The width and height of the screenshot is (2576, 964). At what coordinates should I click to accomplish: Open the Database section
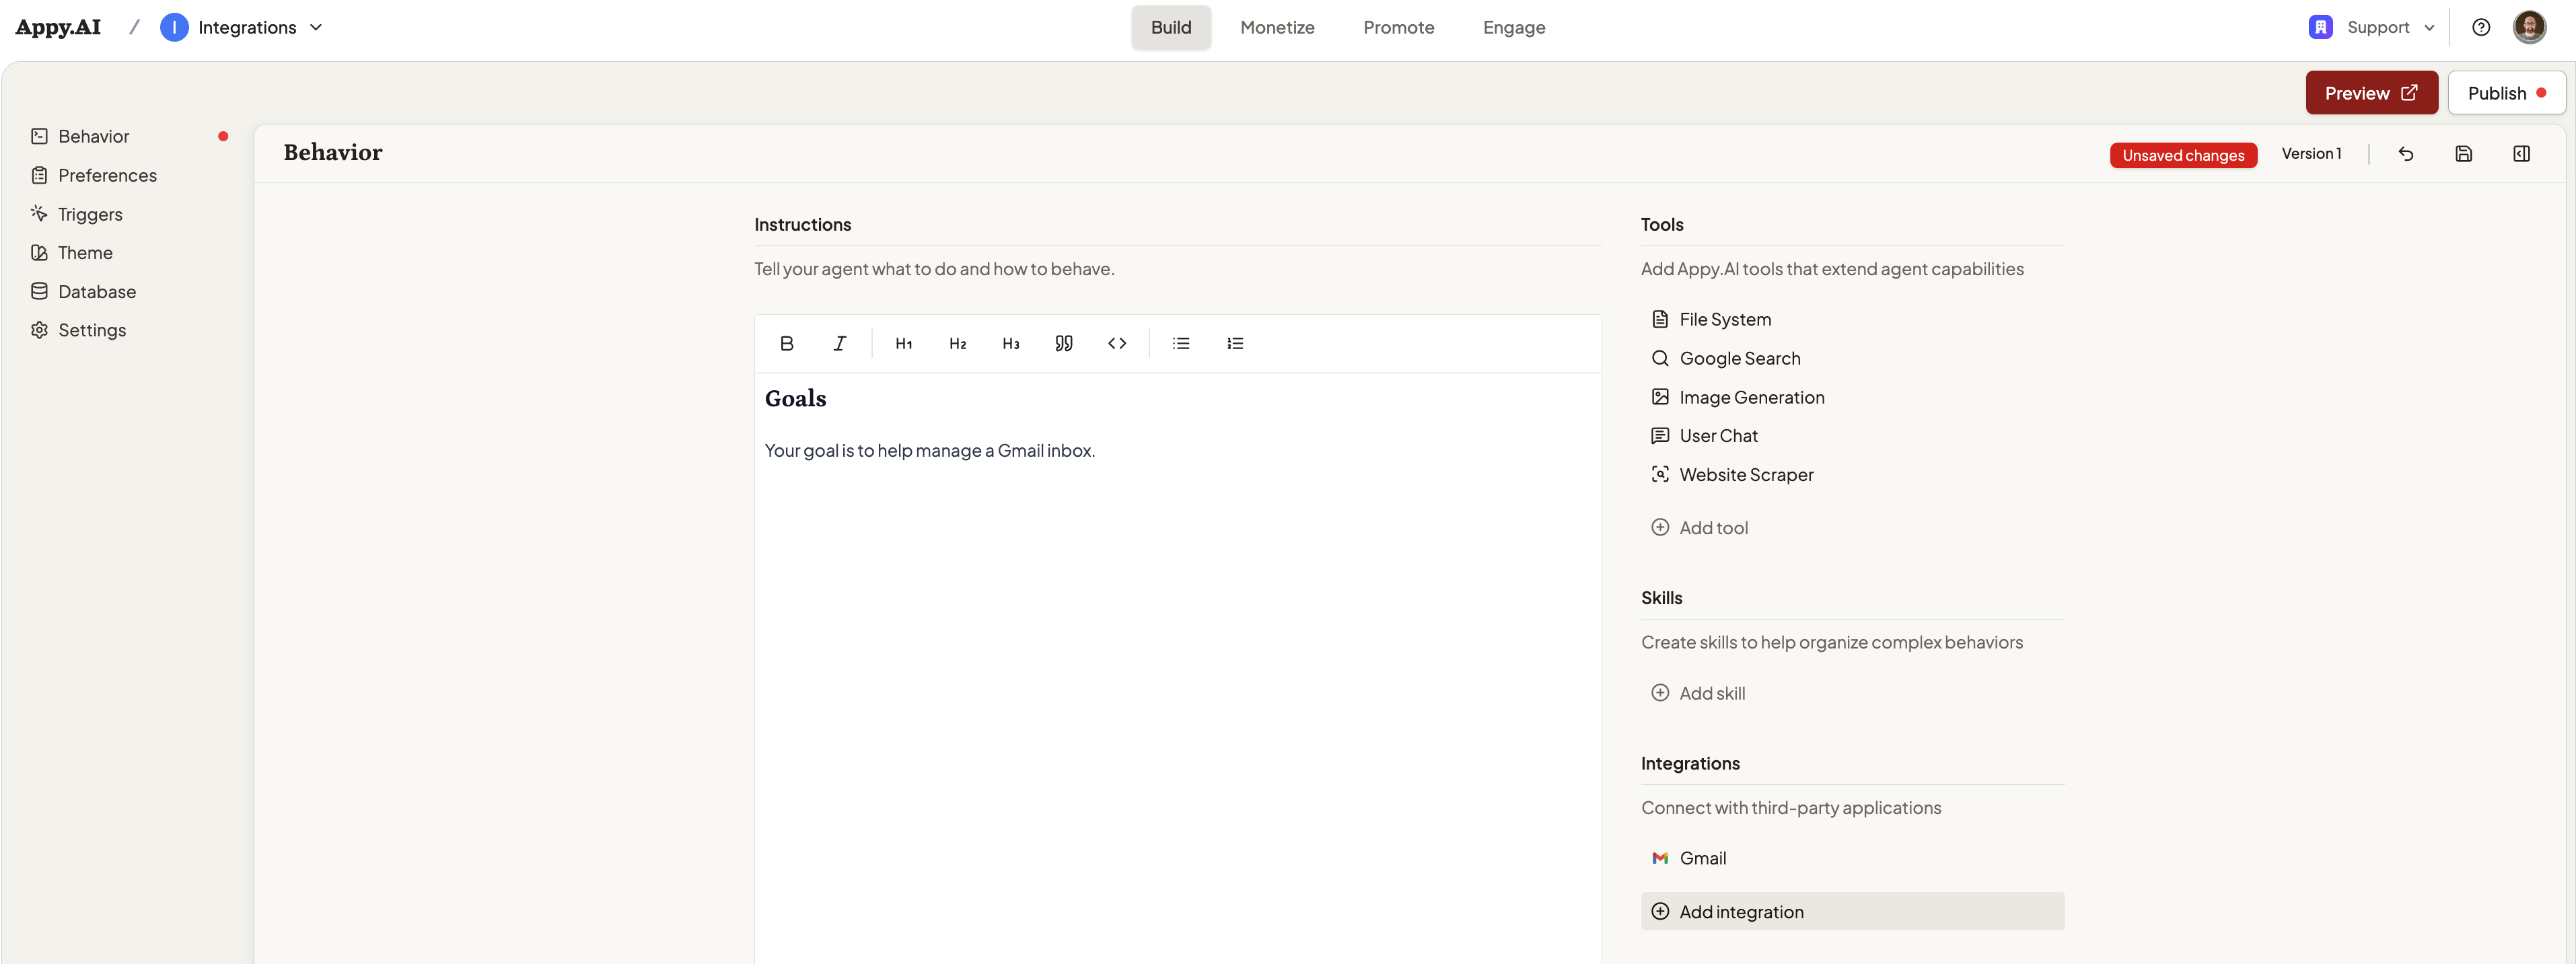[96, 291]
